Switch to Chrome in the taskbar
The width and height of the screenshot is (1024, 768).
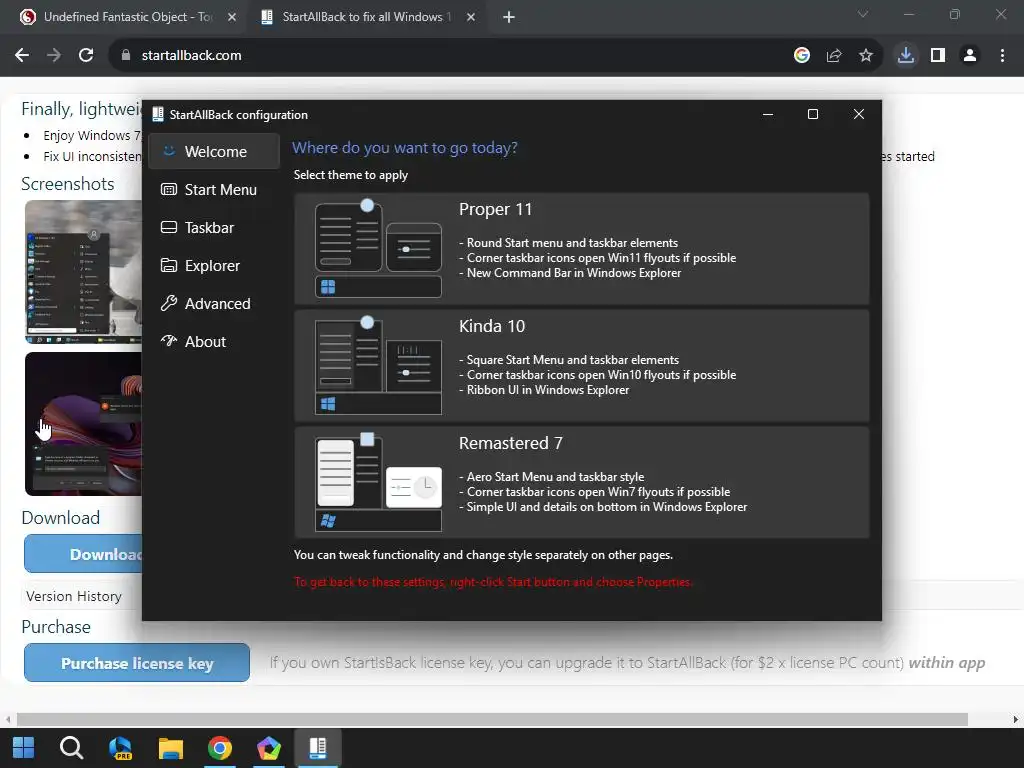pos(220,748)
